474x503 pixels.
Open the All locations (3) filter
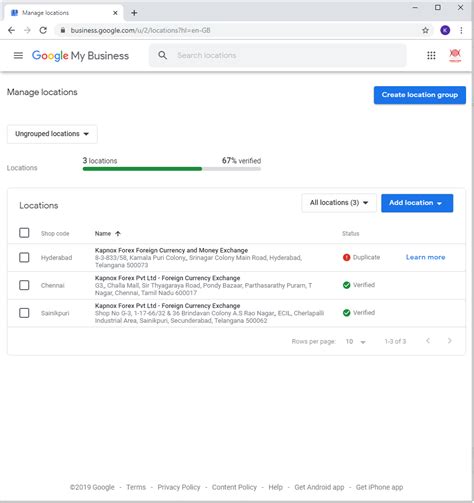[x=339, y=203]
